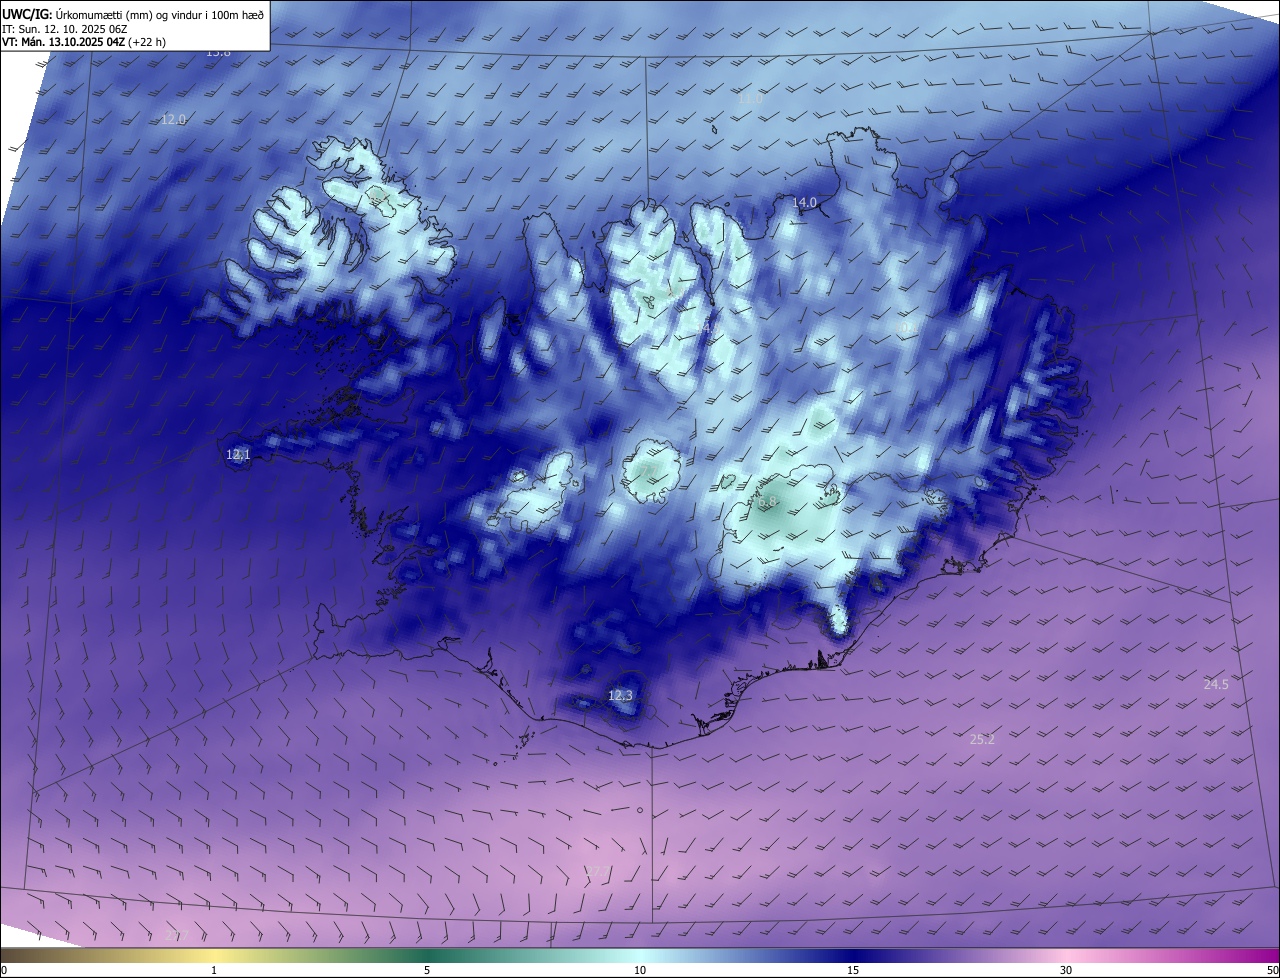The height and width of the screenshot is (978, 1280).
Task: Click the 14.0 value on the north coast
Action: [x=804, y=202]
